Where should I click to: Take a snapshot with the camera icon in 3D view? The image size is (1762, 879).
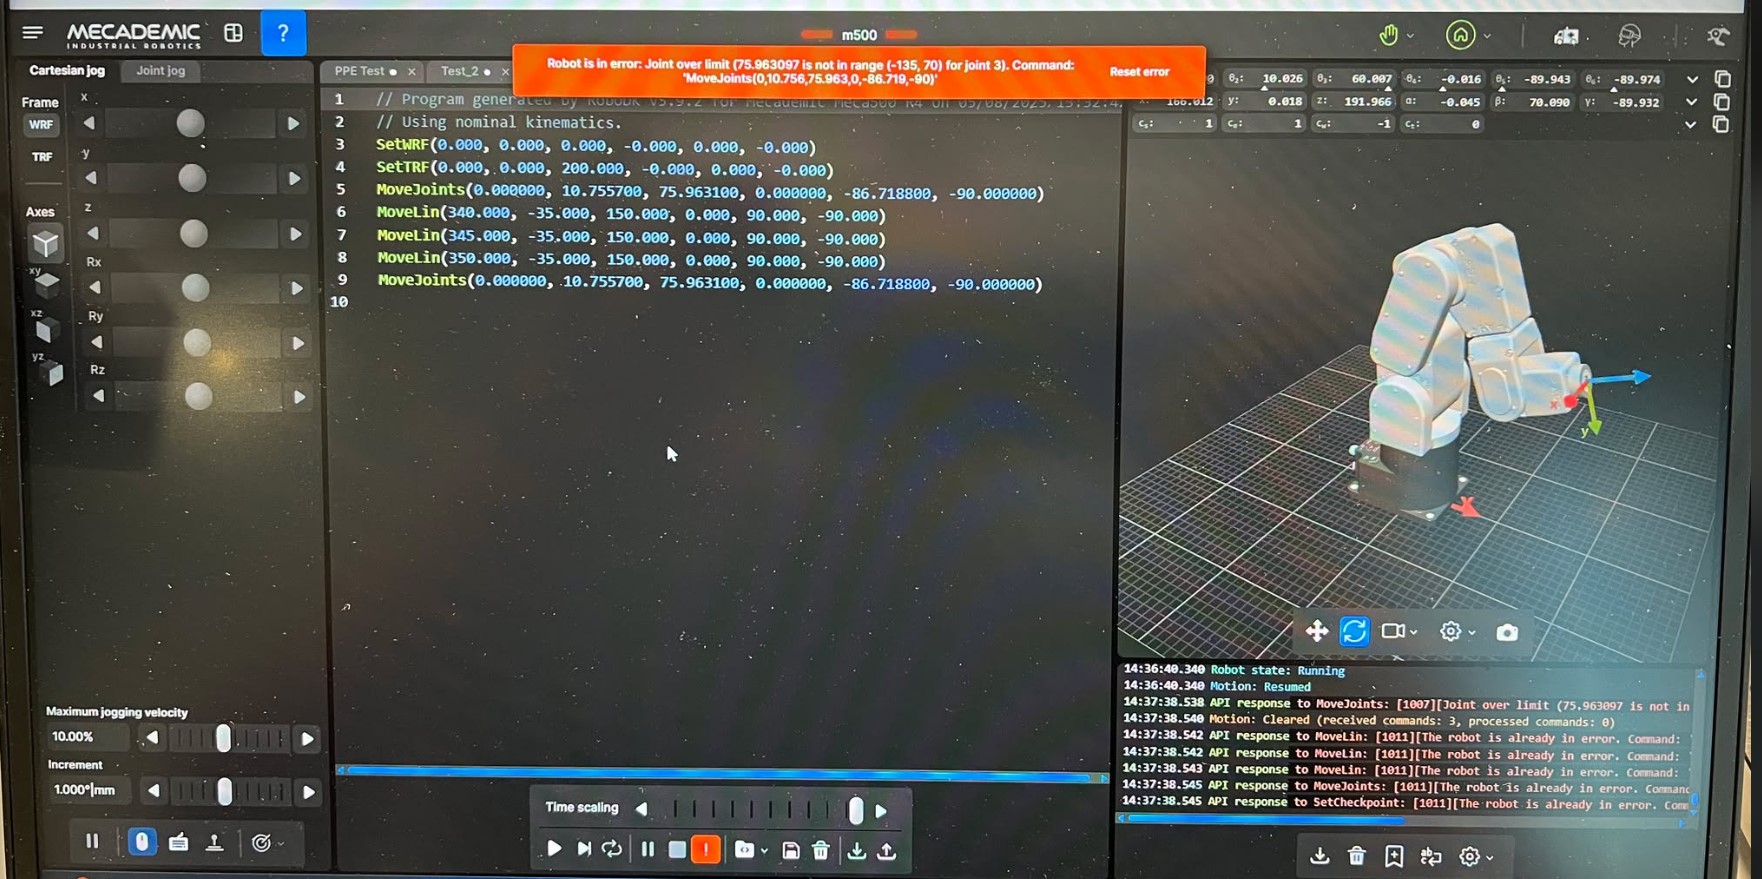pyautogui.click(x=1506, y=632)
